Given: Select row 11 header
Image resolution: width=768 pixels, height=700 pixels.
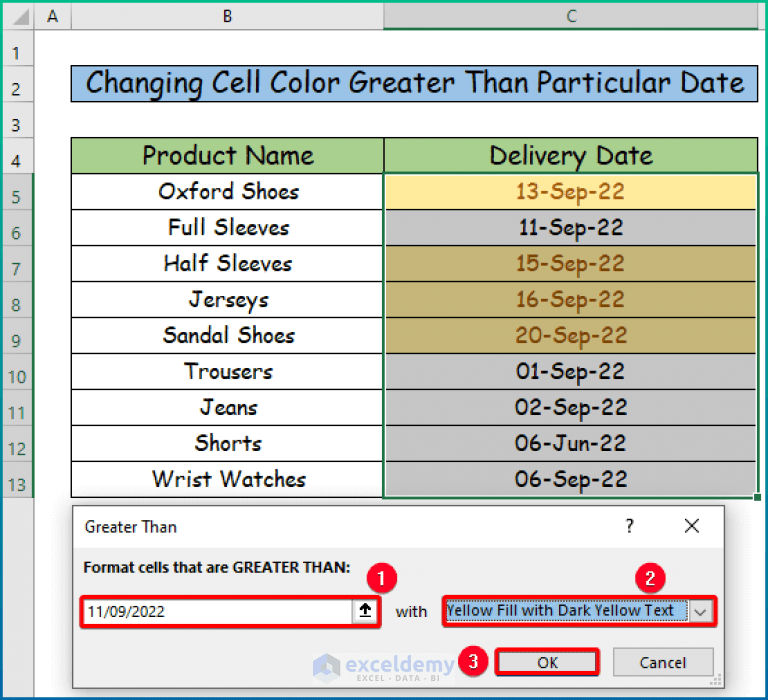Looking at the screenshot, I should (18, 408).
